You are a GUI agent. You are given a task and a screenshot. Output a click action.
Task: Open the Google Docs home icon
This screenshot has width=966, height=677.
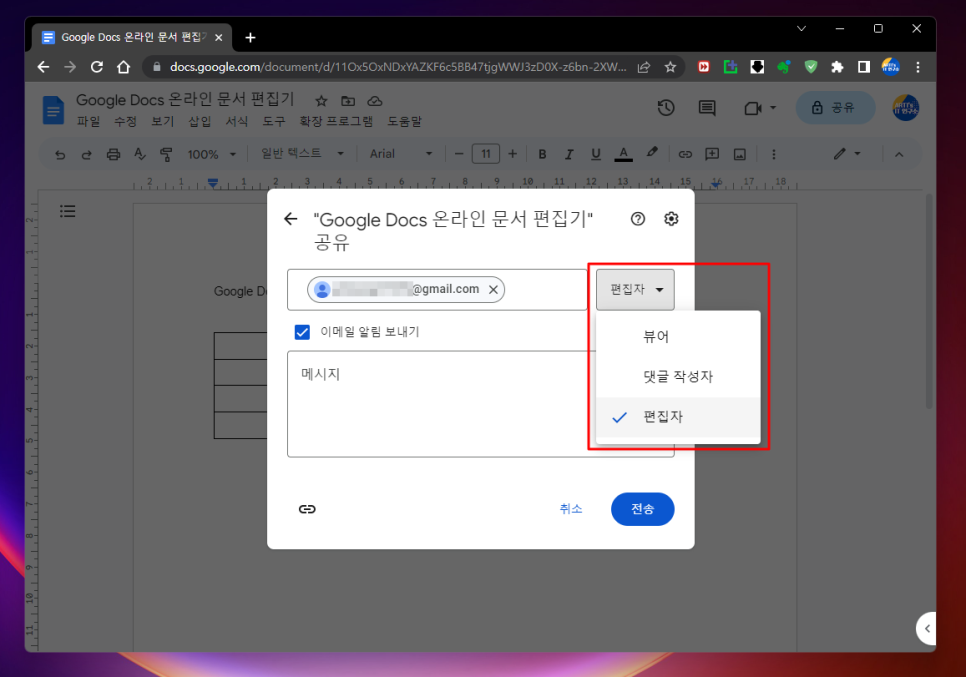click(53, 110)
